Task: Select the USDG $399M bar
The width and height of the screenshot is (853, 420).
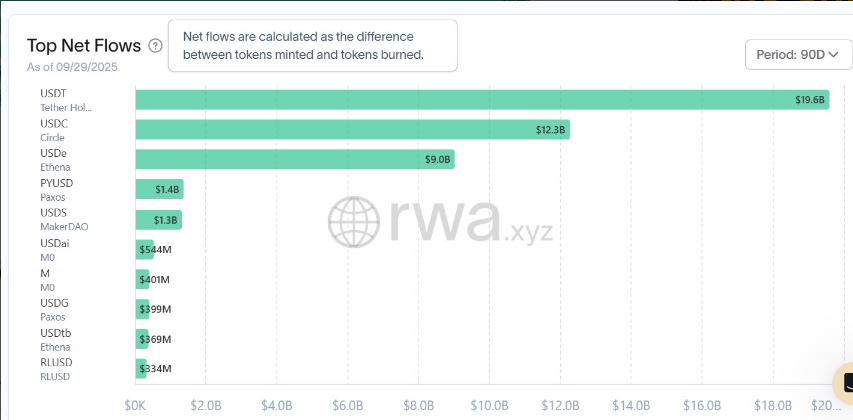Action: pyautogui.click(x=142, y=309)
